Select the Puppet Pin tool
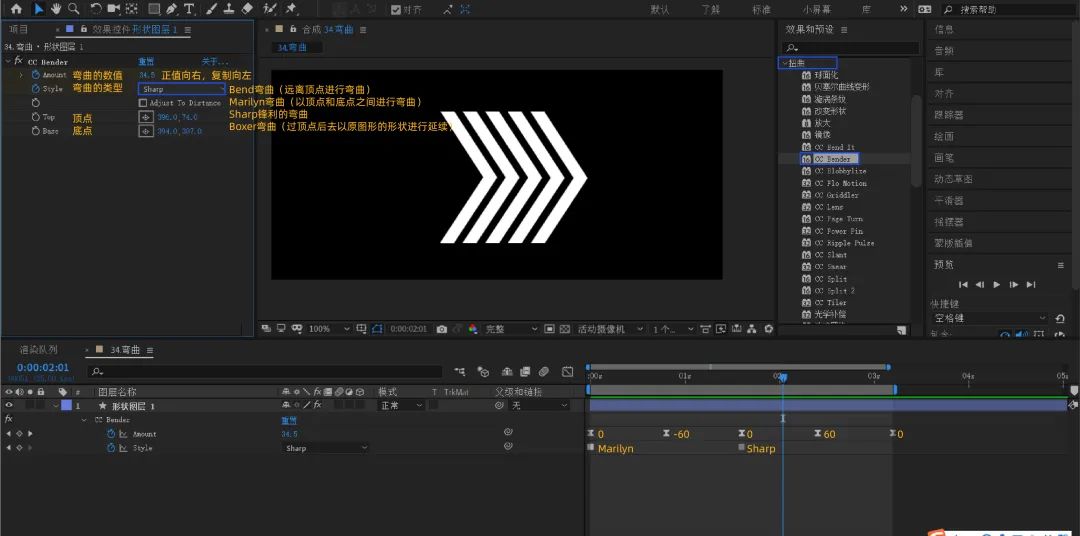The height and width of the screenshot is (536, 1080). [x=291, y=9]
